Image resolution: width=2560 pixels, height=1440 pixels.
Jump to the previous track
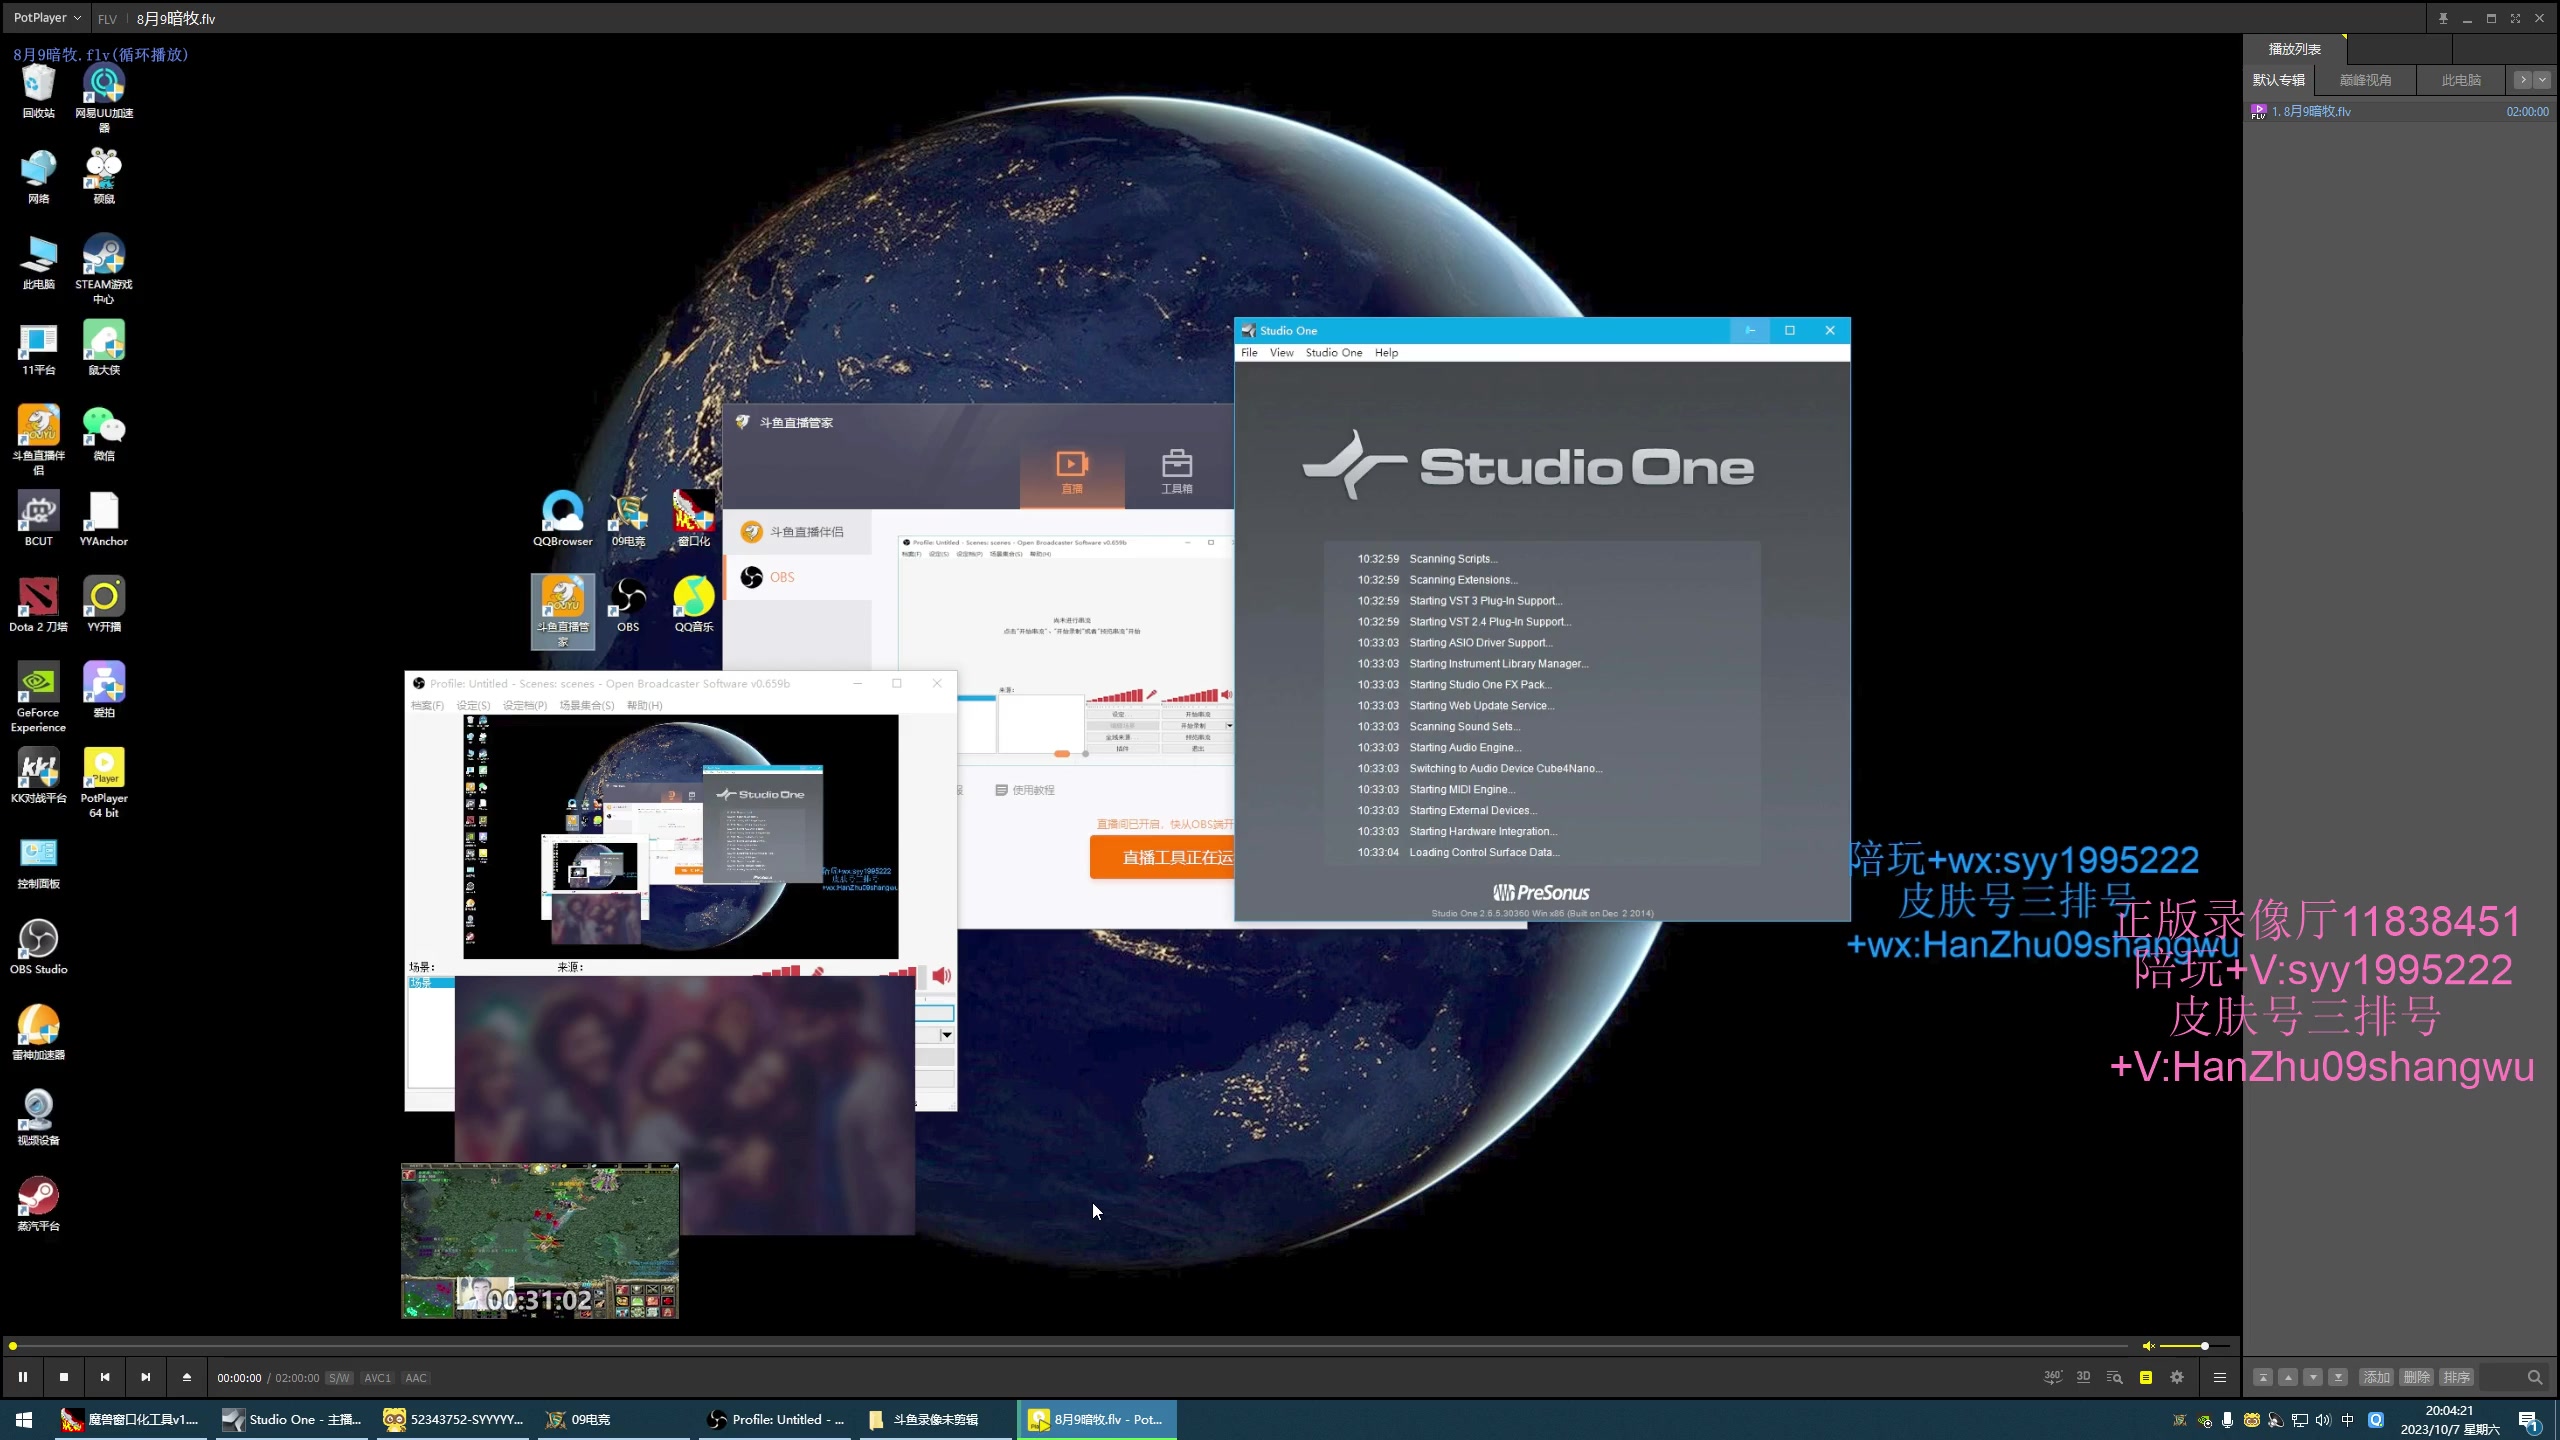coord(105,1377)
